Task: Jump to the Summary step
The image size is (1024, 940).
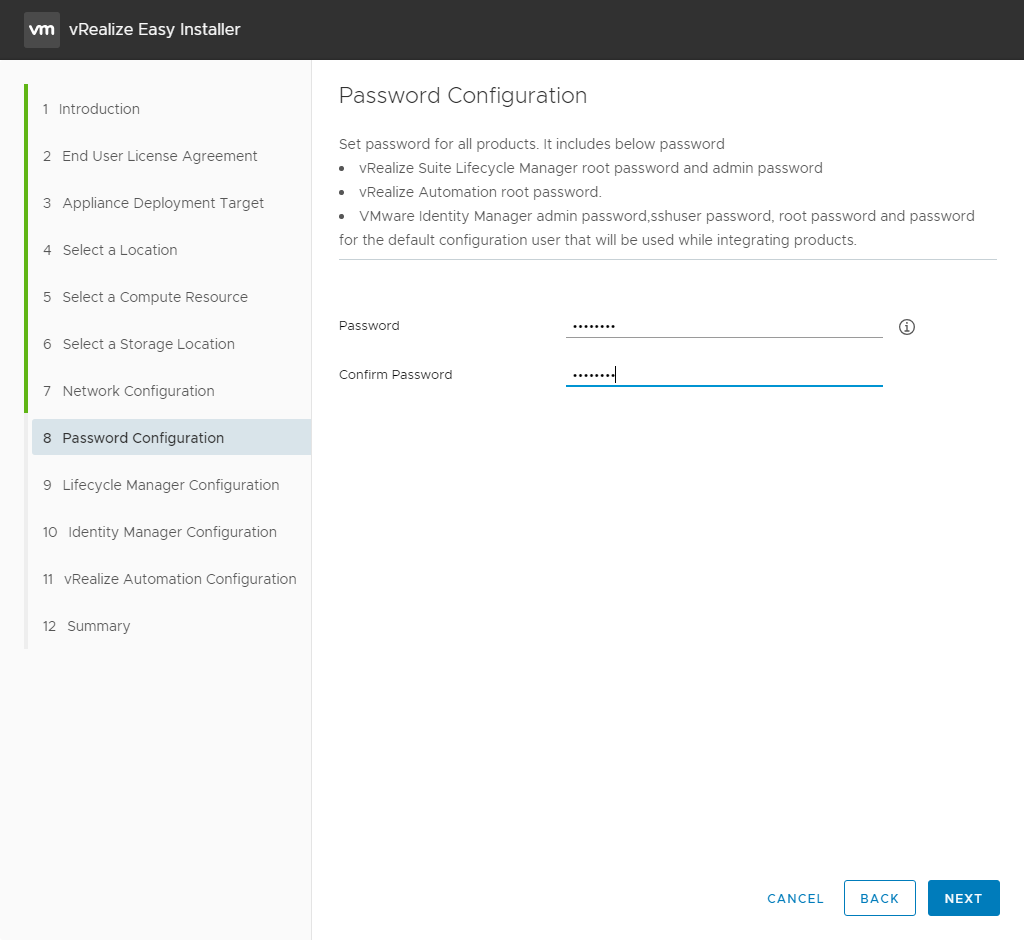Action: point(87,626)
